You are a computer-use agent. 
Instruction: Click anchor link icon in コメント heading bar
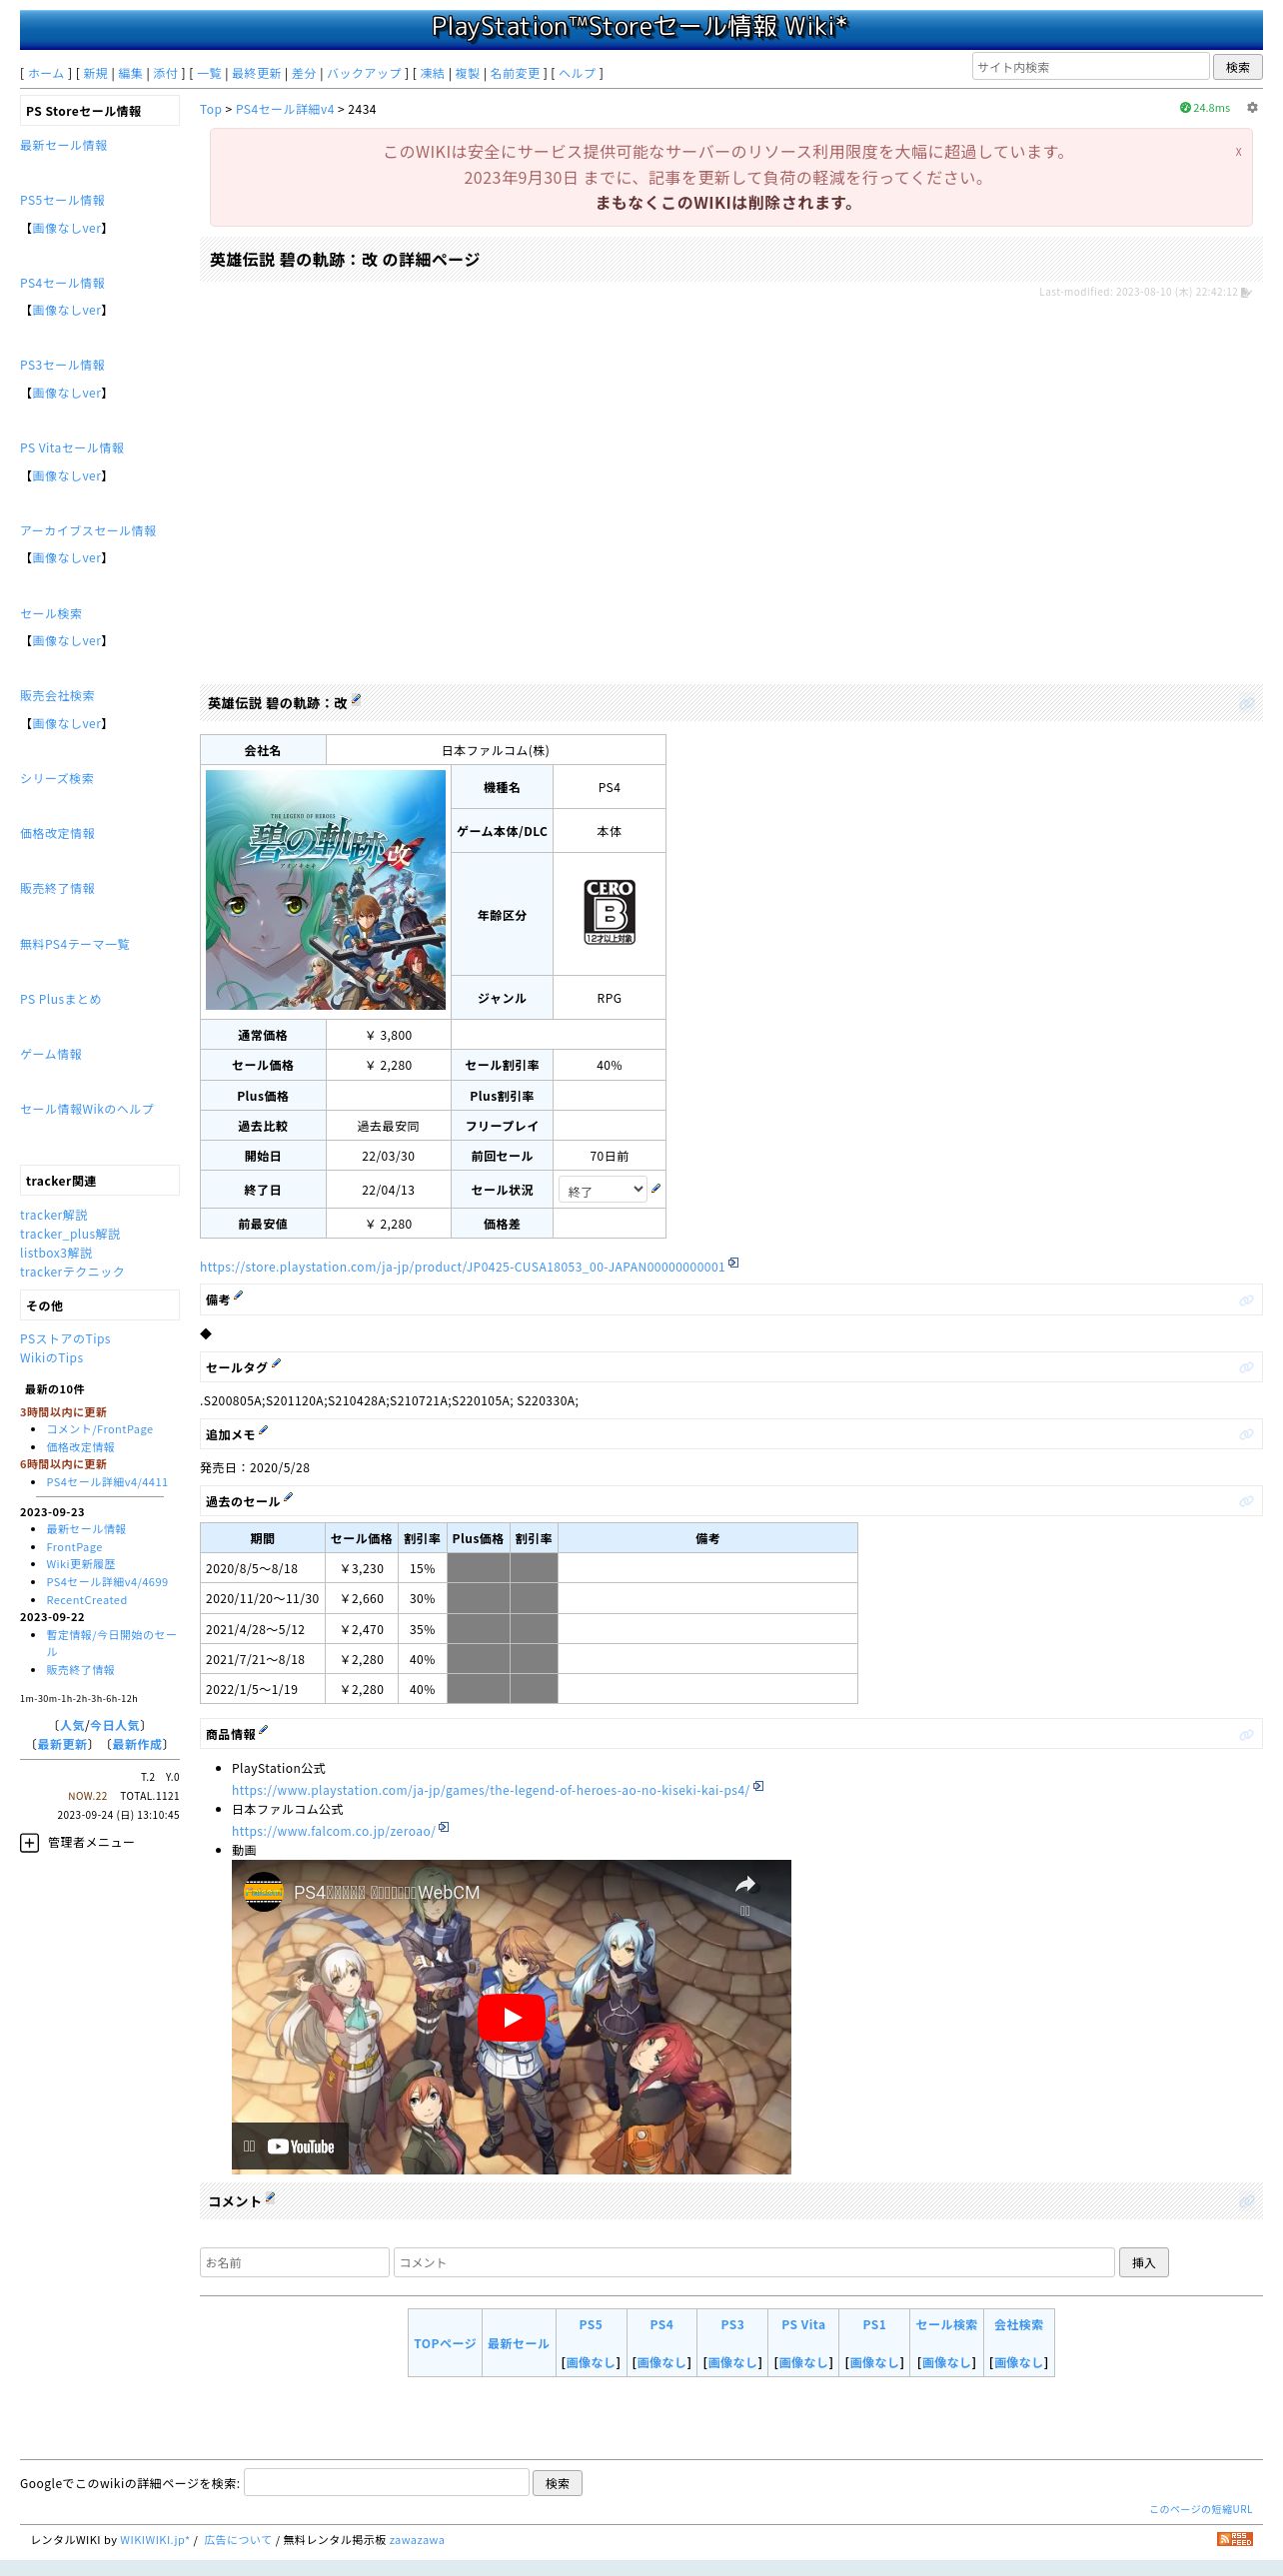click(1246, 2202)
